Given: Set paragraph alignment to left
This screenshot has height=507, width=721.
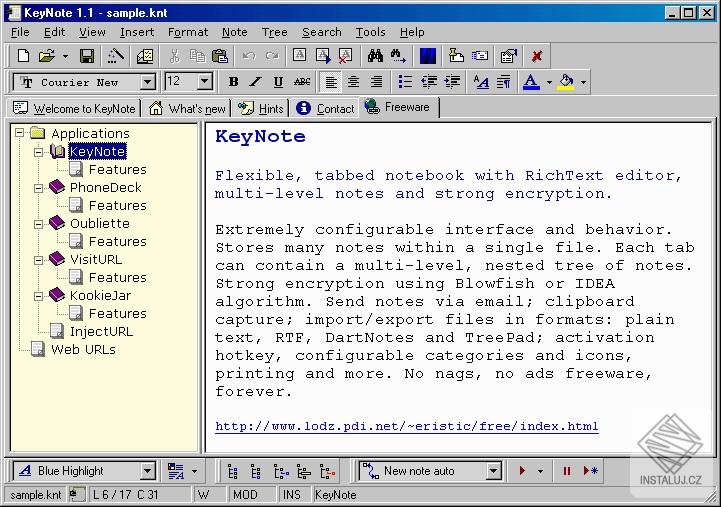Looking at the screenshot, I should coord(331,82).
